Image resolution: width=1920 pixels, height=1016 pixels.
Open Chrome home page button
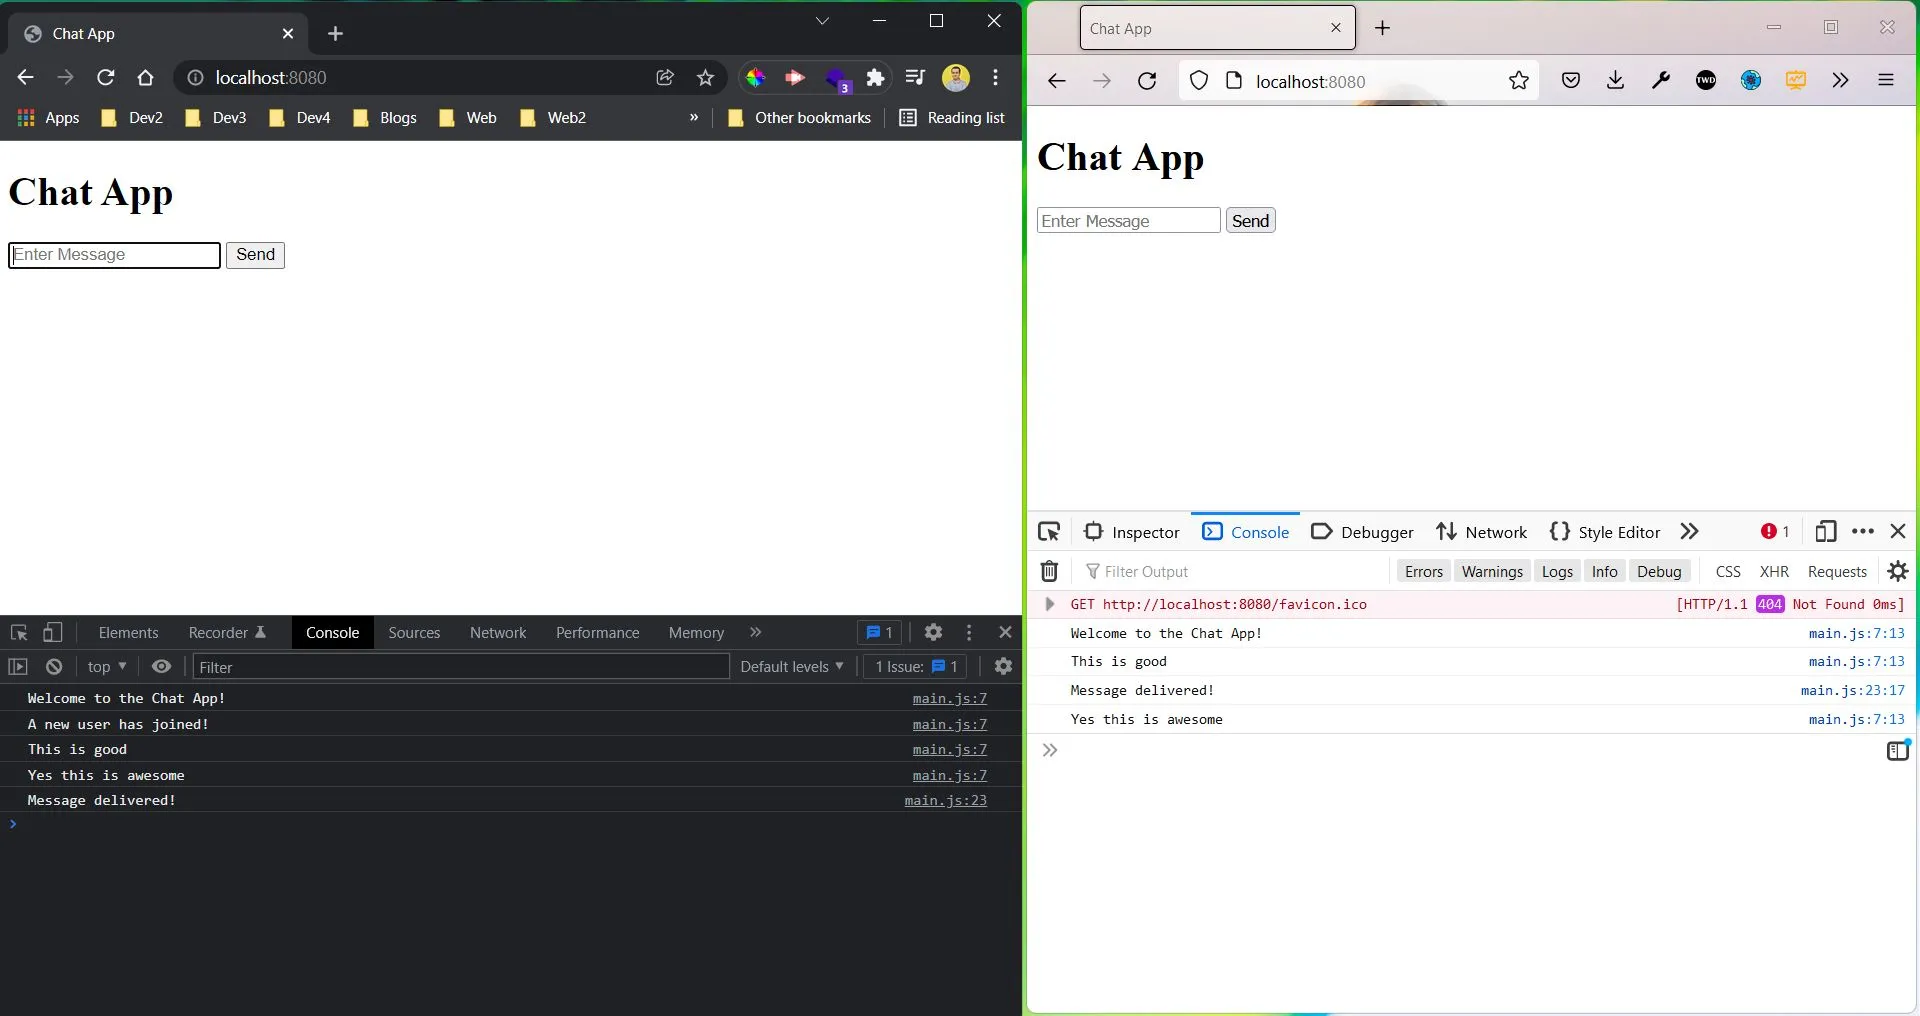pyautogui.click(x=145, y=77)
